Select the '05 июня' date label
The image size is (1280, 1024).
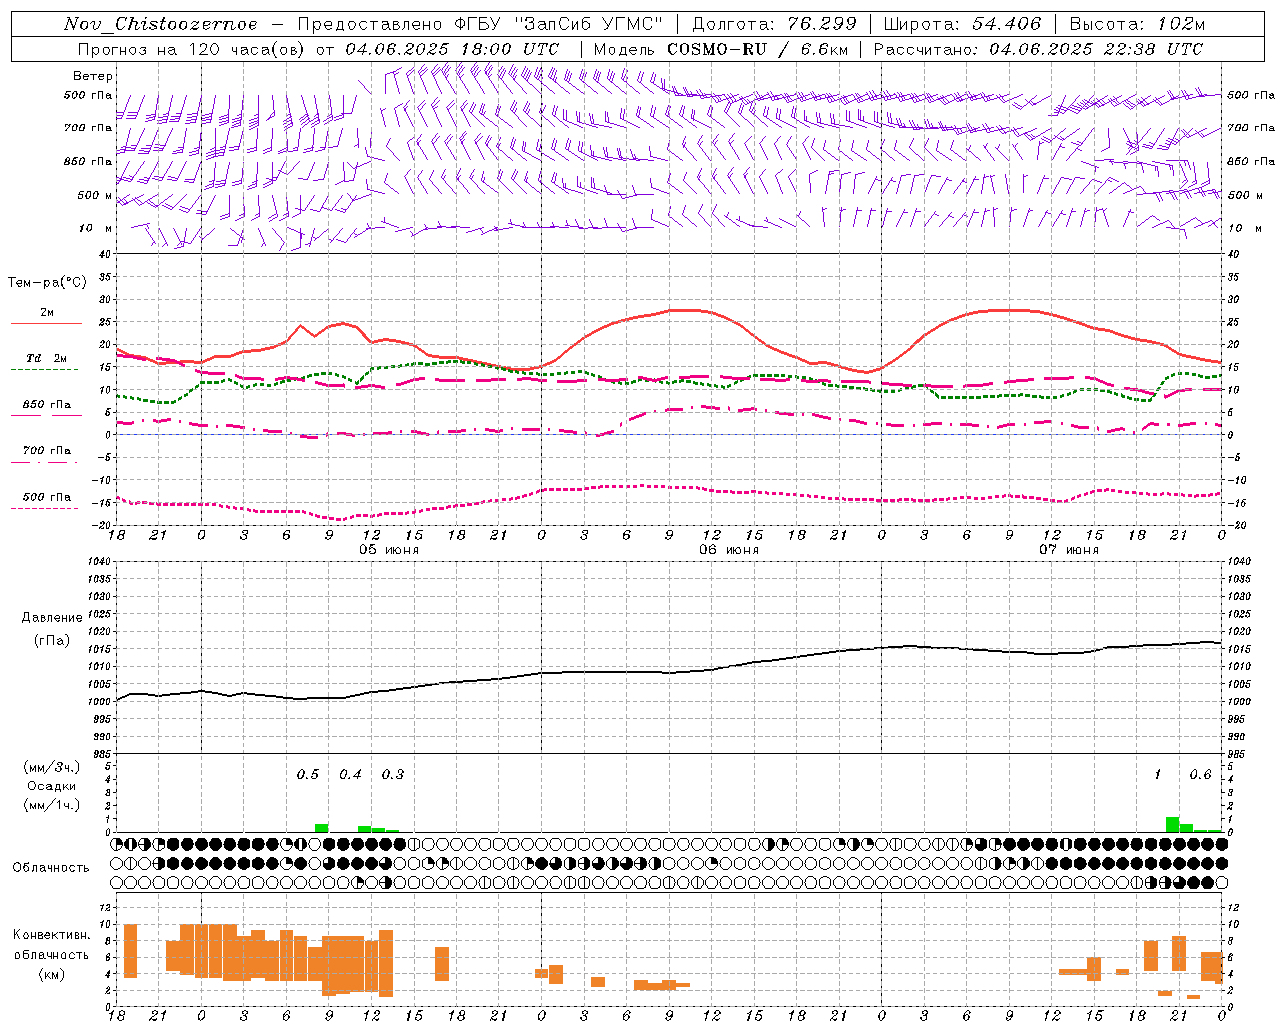[389, 550]
